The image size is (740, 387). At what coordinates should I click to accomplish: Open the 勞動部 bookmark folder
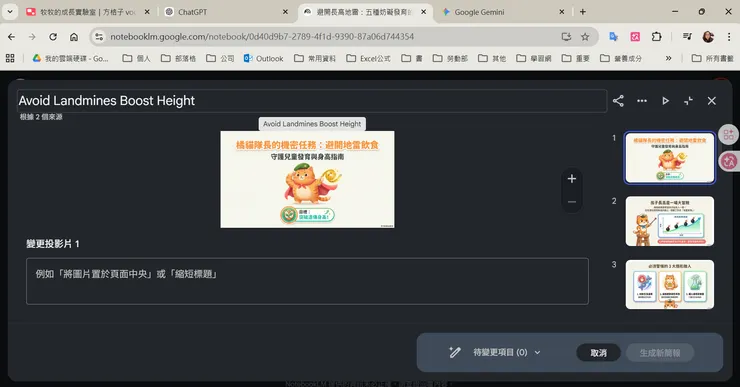tap(450, 58)
